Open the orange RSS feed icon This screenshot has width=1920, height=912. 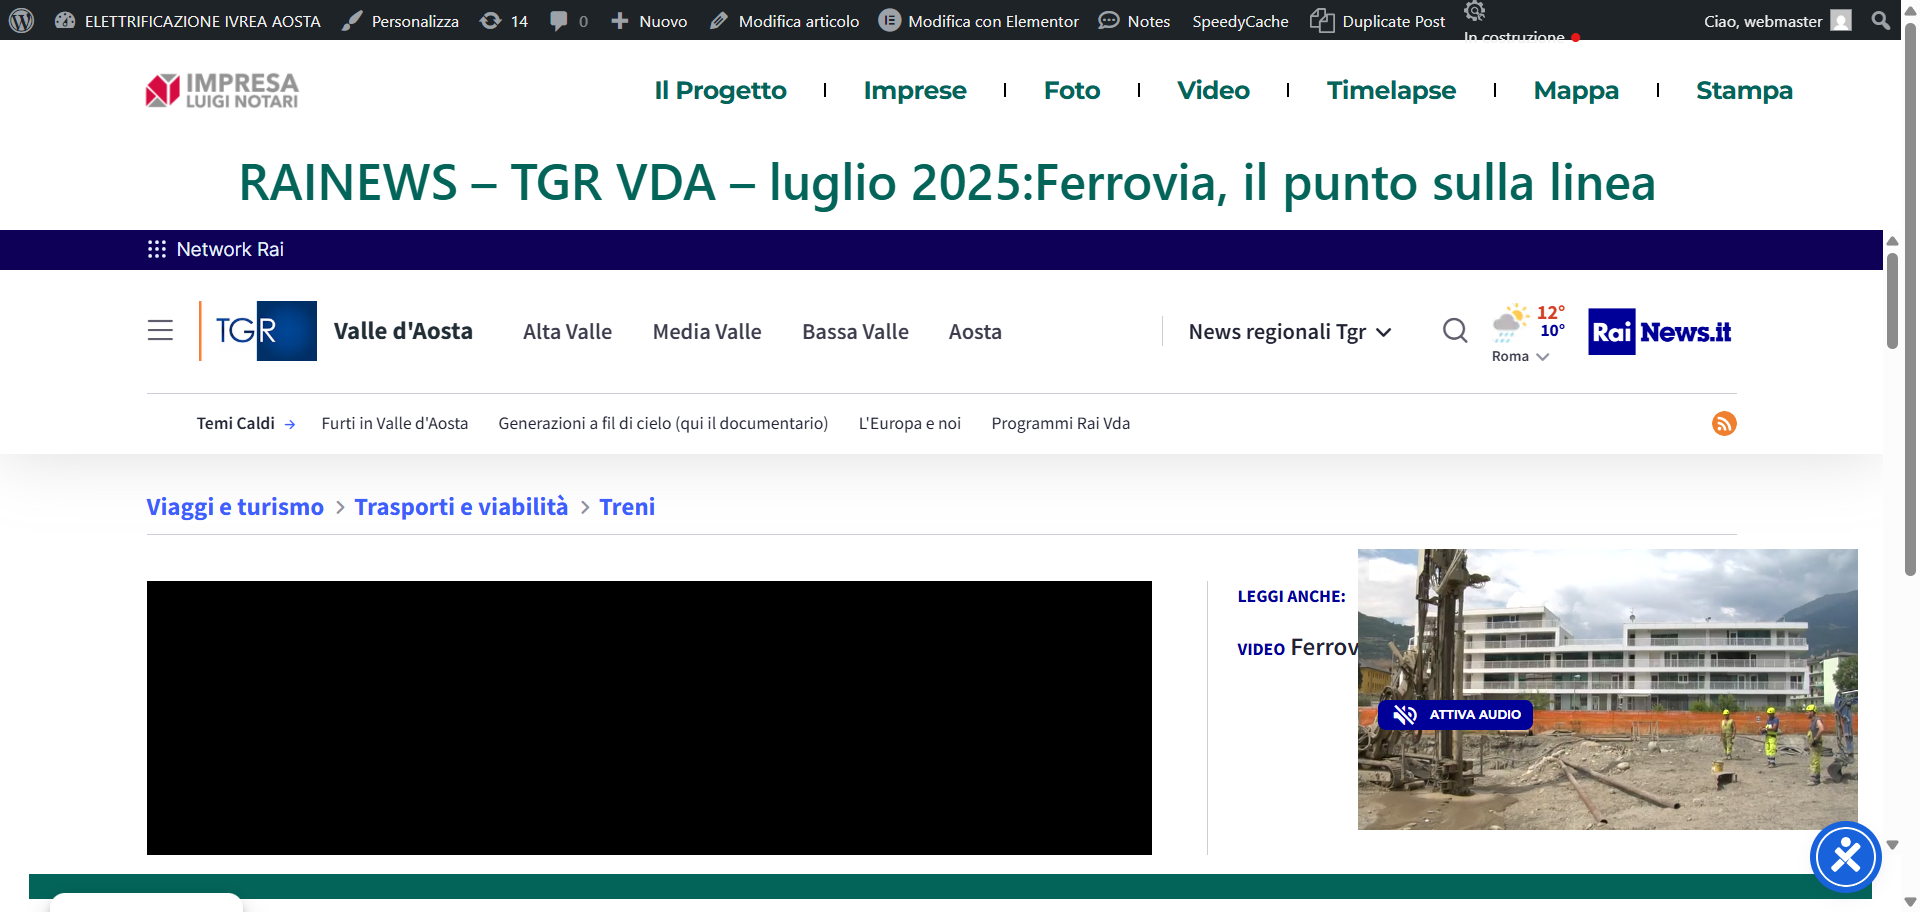(x=1724, y=424)
